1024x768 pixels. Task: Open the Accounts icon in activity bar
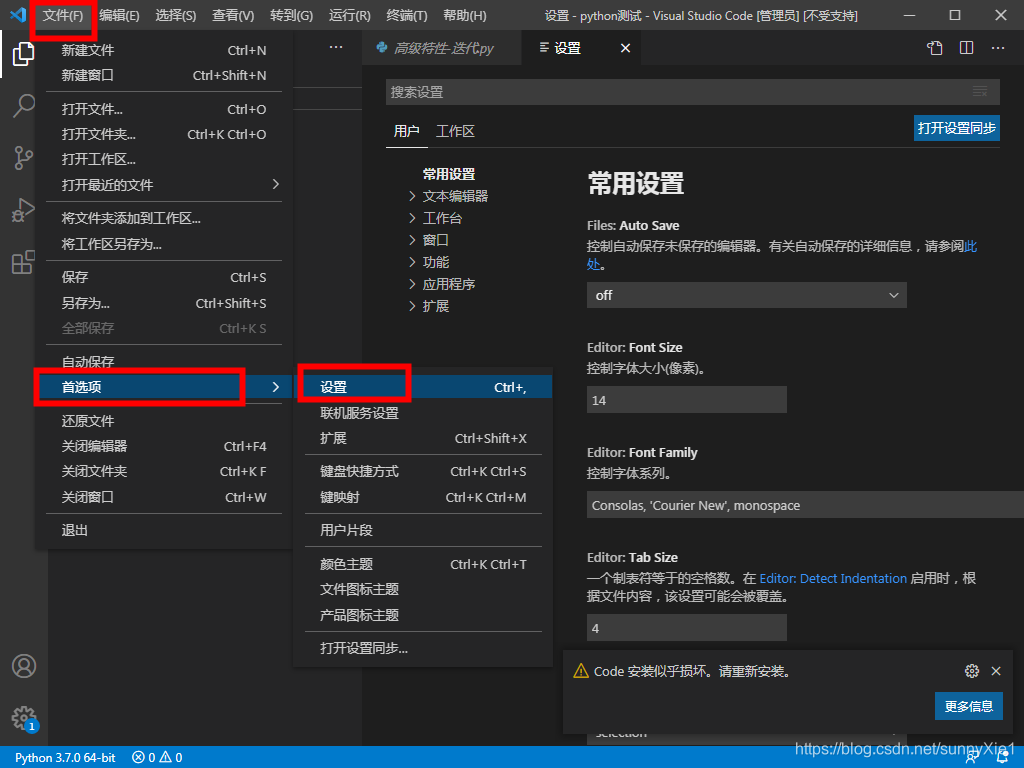click(x=24, y=666)
